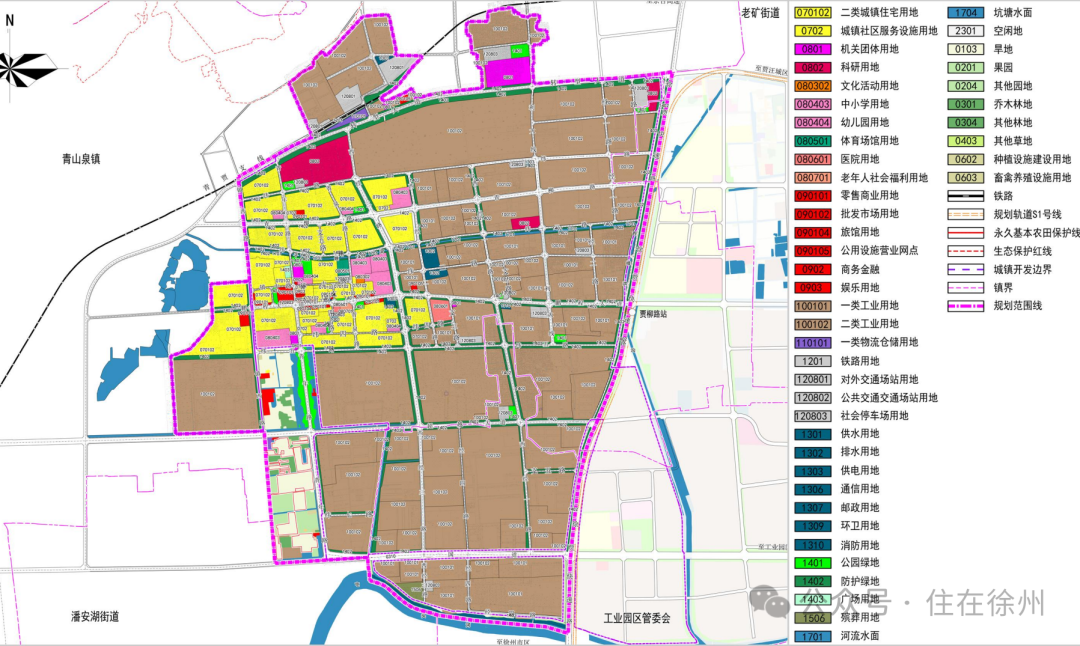Click the 排水用地 legend label
Image resolution: width=1080 pixels, height=646 pixels.
[860, 452]
